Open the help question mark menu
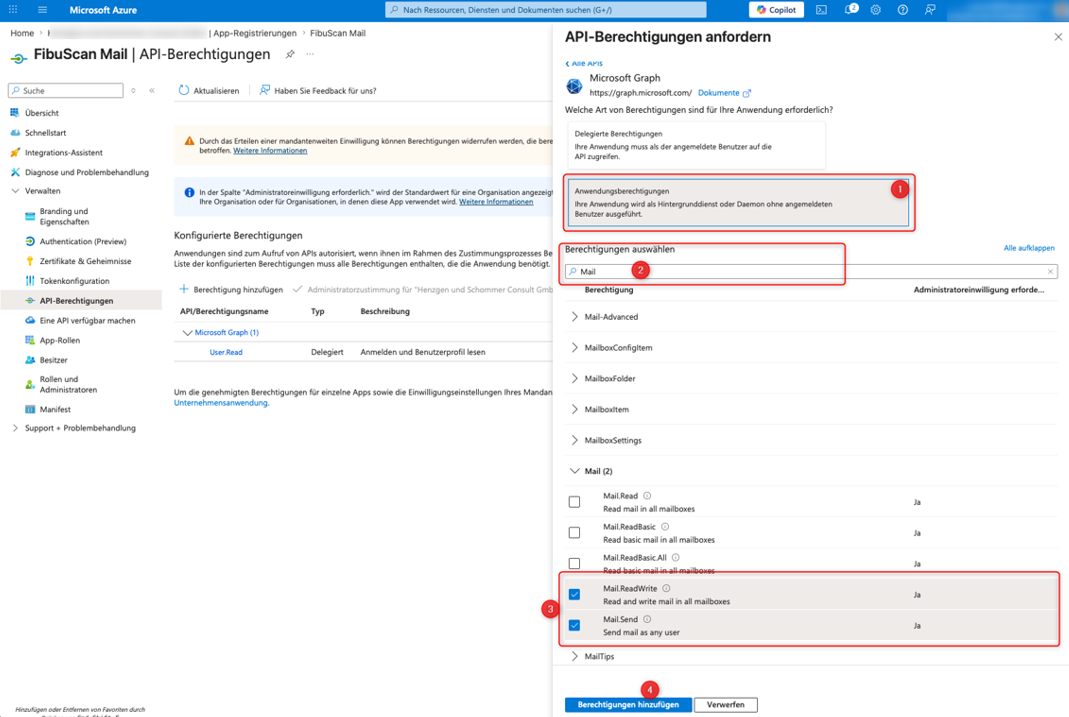Image resolution: width=1069 pixels, height=717 pixels. [x=903, y=10]
